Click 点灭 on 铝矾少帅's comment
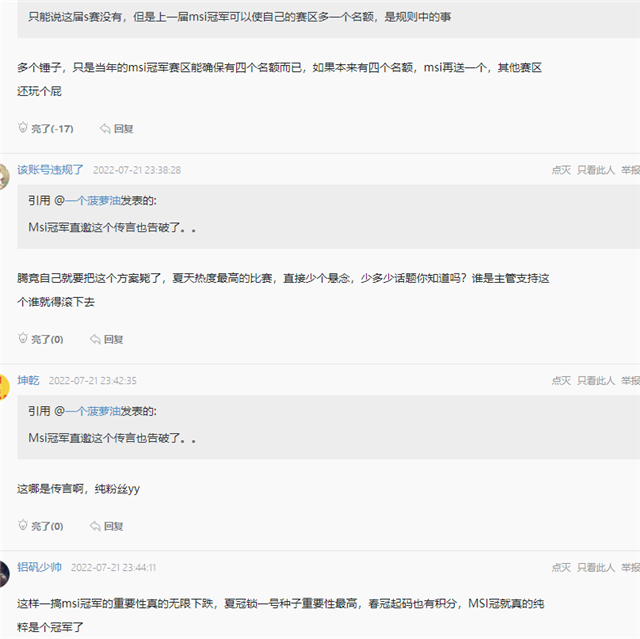This screenshot has width=640, height=639. [561, 567]
